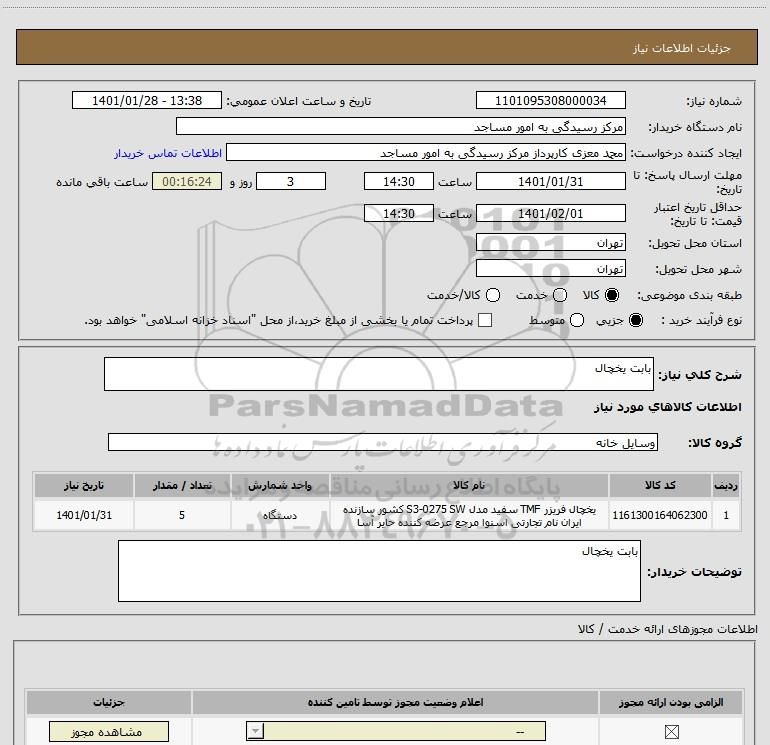Click the نام کالا column header
The image size is (770, 745).
[x=469, y=485]
